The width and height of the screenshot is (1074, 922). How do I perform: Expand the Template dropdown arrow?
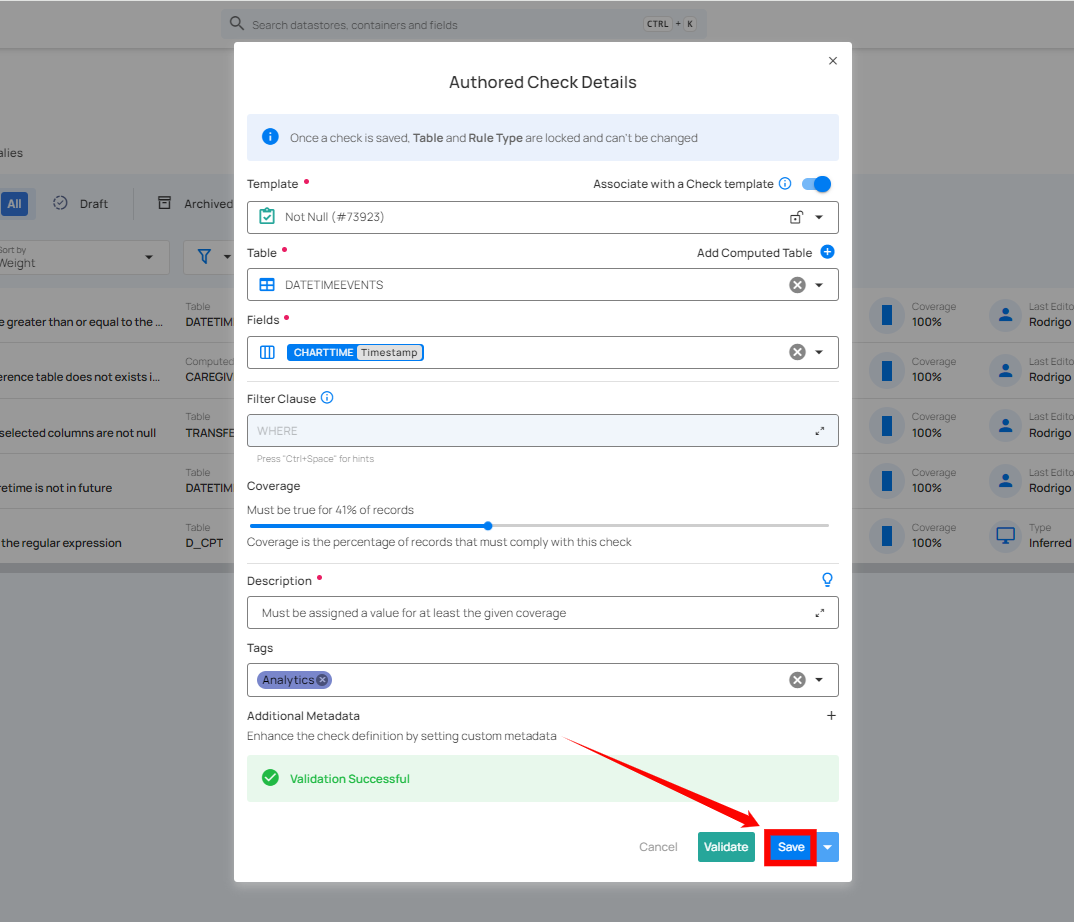coord(819,217)
